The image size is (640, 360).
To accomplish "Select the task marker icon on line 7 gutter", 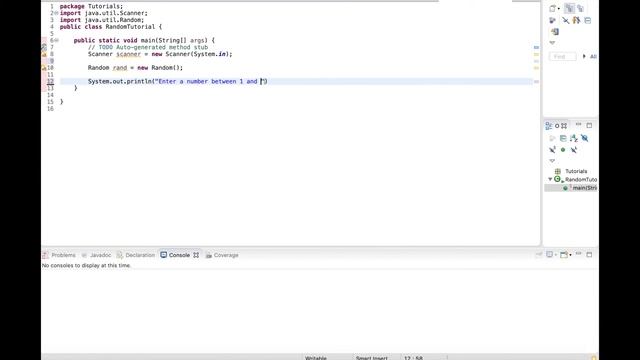I will pyautogui.click(x=44, y=47).
